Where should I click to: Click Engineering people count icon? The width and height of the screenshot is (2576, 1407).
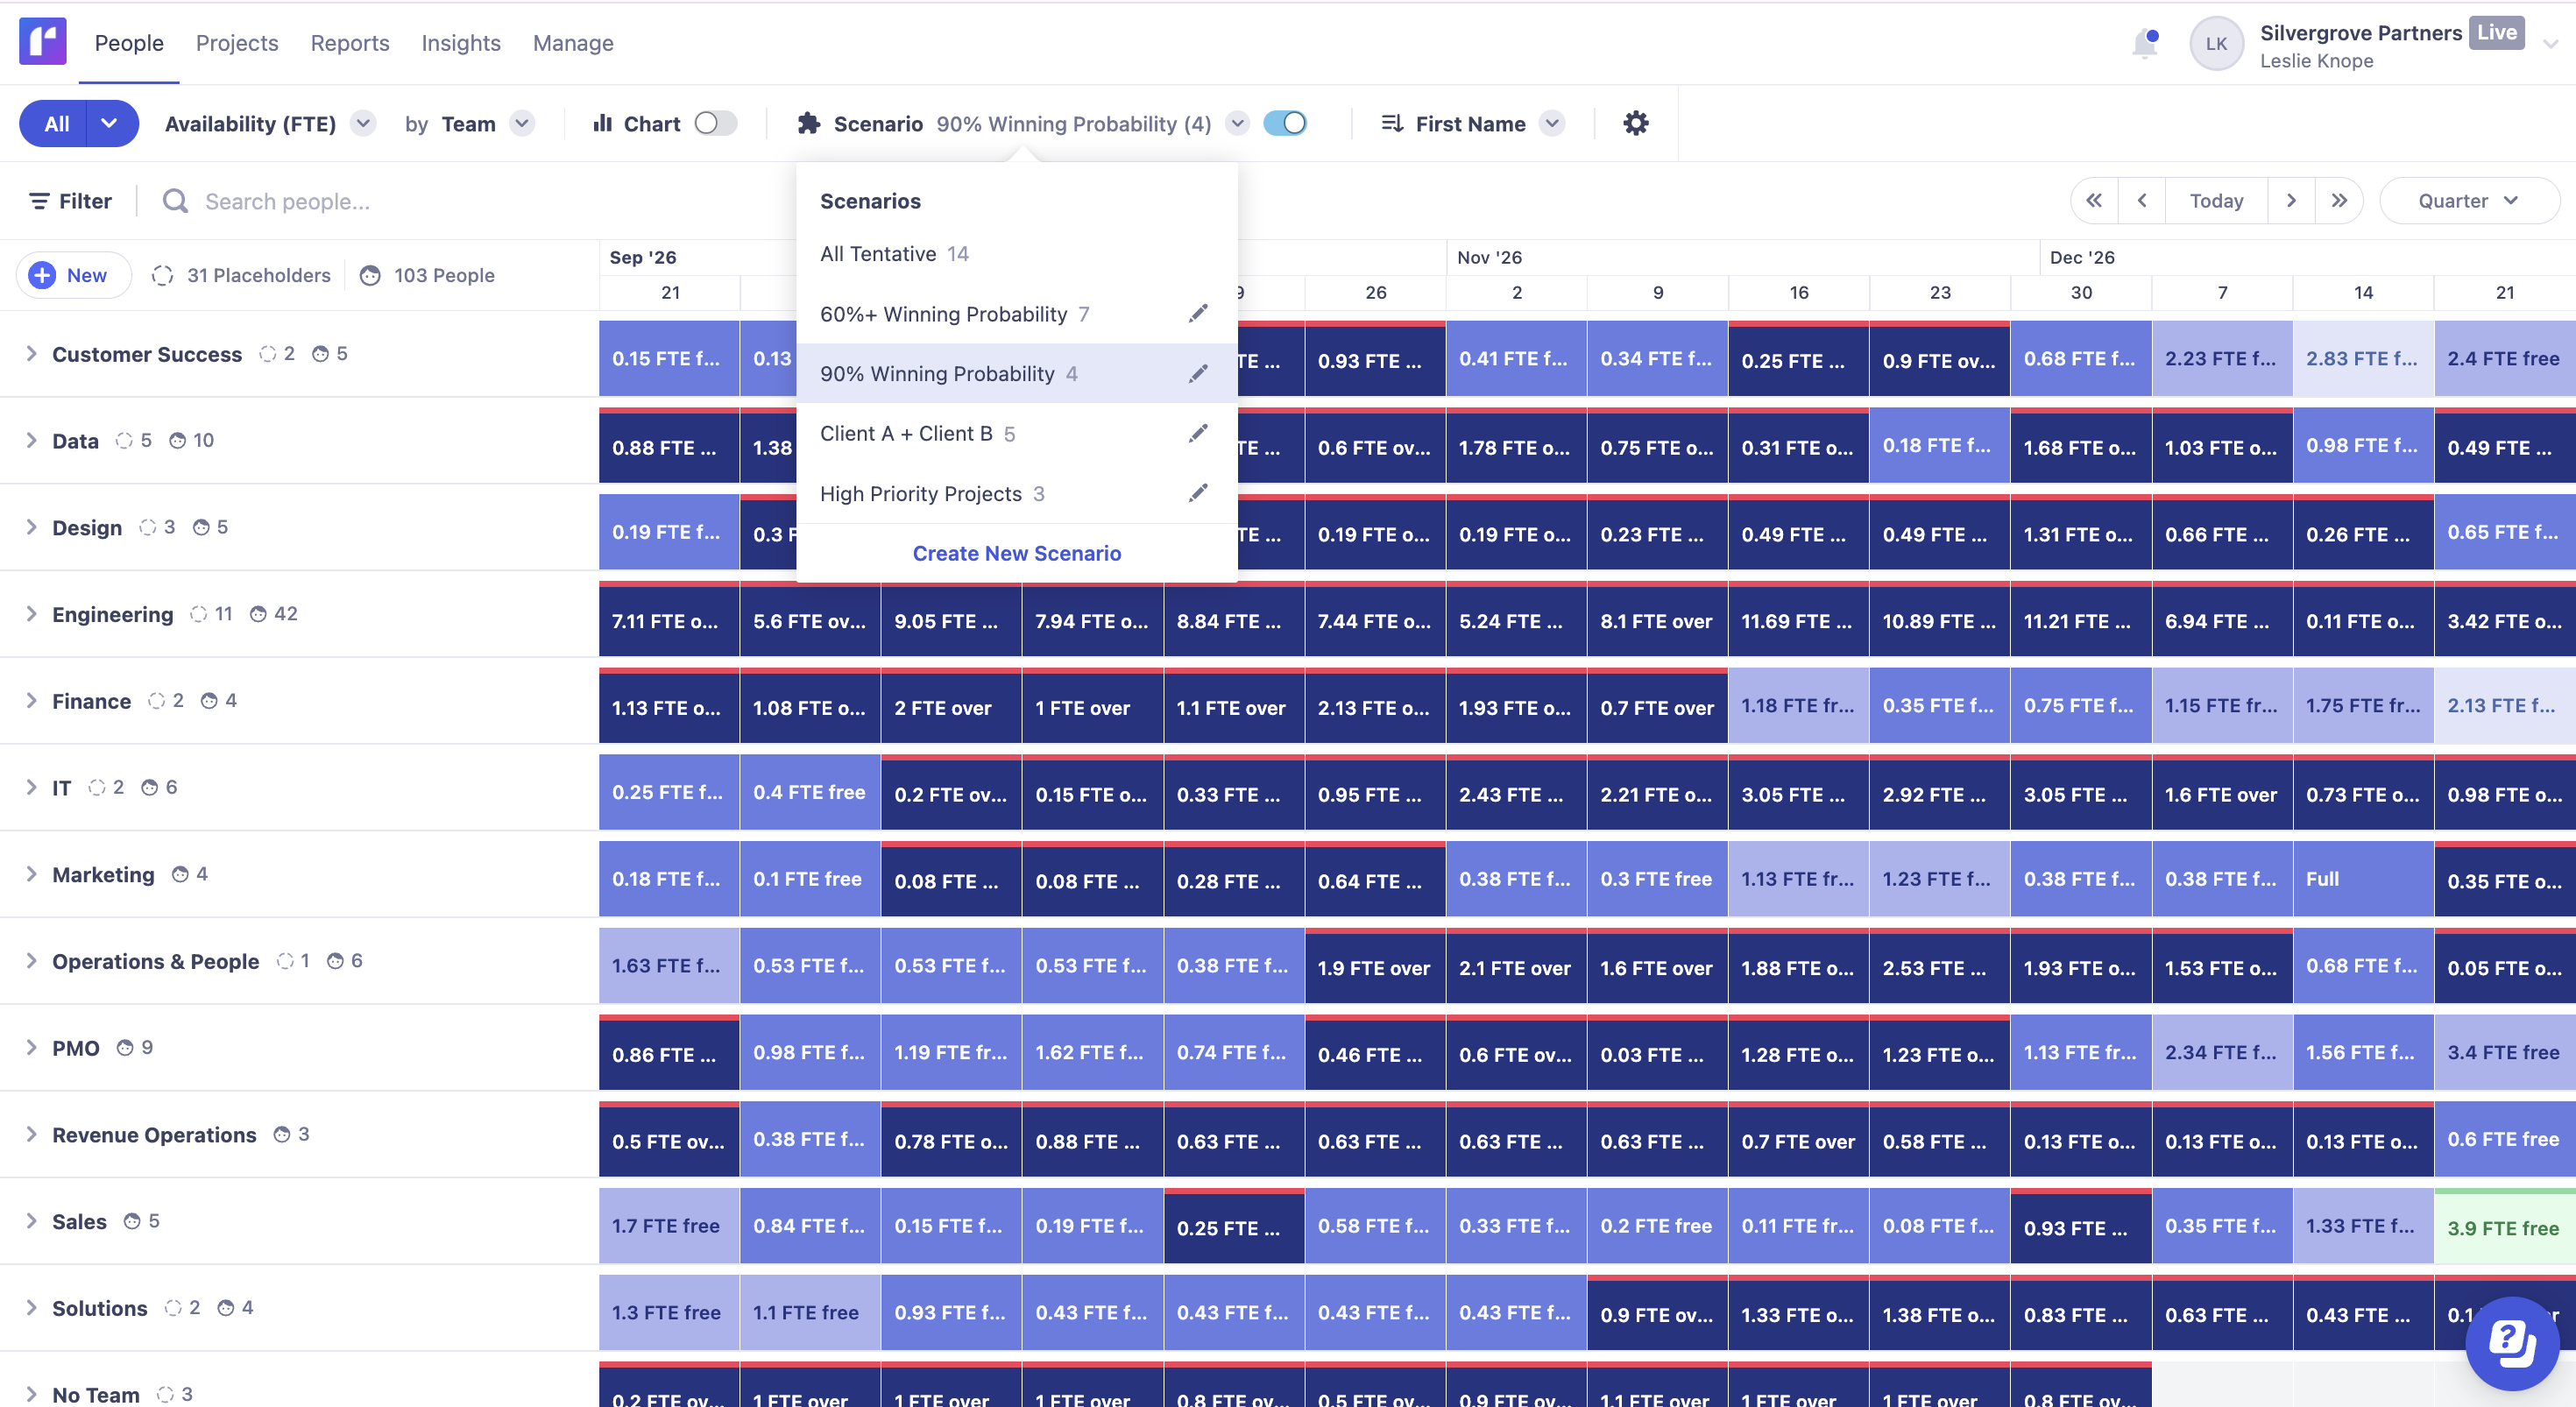click(258, 614)
